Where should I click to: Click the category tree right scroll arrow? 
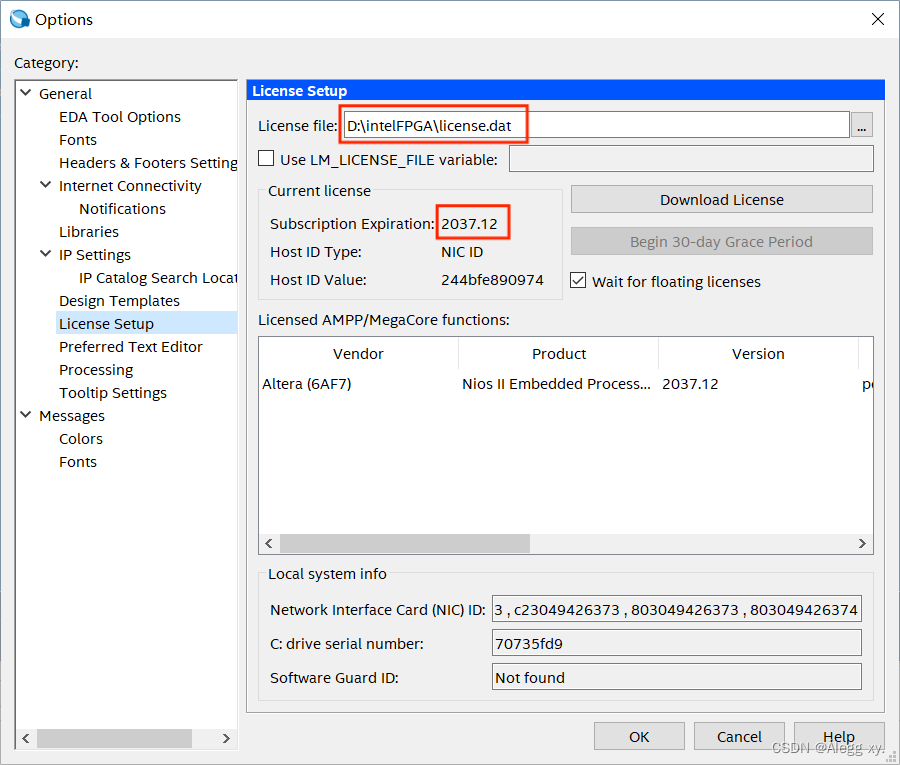(x=226, y=738)
